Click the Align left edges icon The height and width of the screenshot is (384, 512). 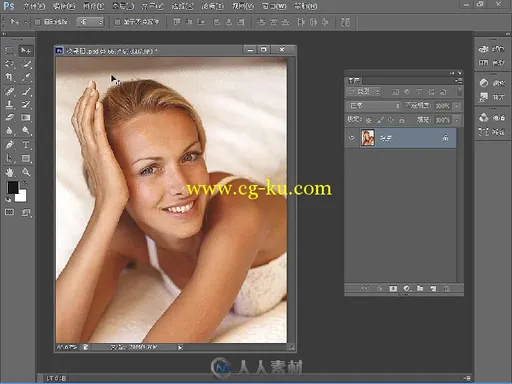click(217, 22)
